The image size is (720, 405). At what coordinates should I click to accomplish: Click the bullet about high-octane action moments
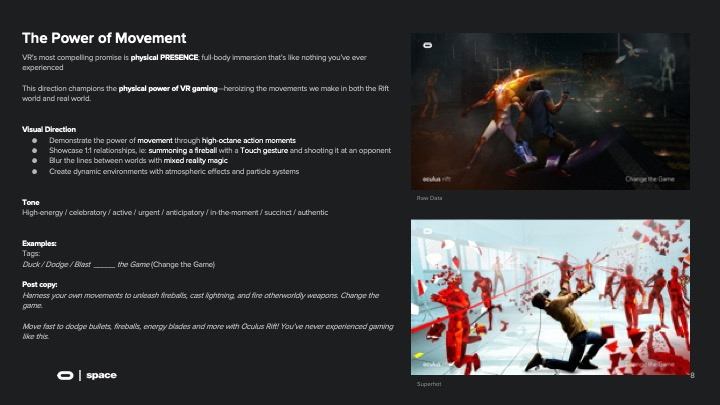(x=172, y=141)
